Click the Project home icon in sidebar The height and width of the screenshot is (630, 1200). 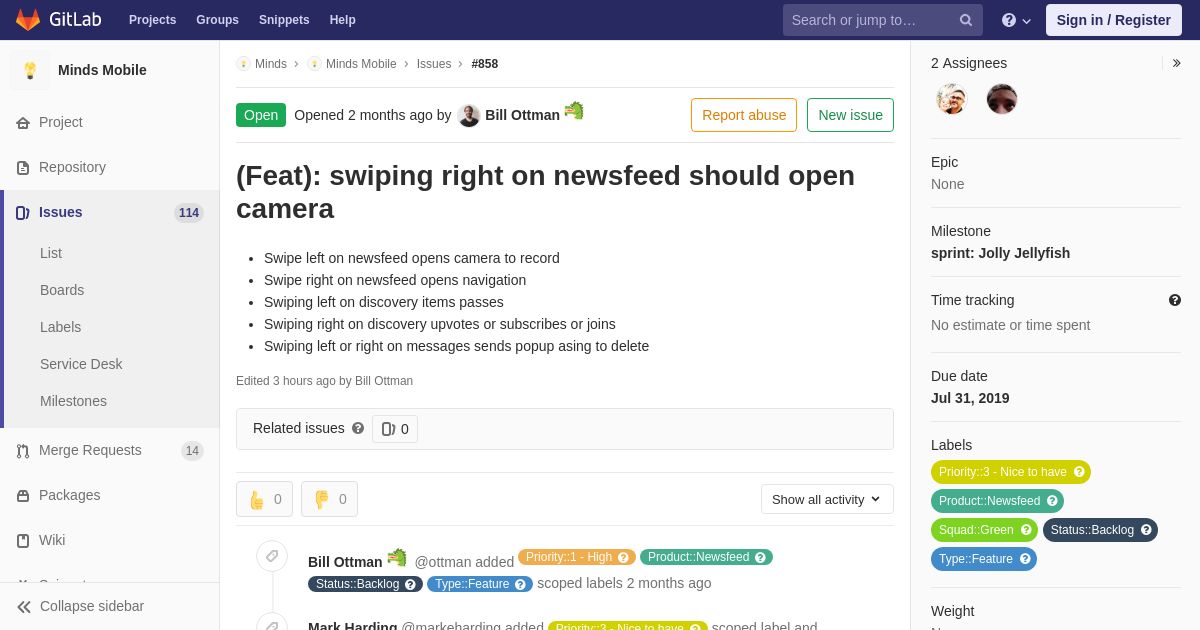23,123
